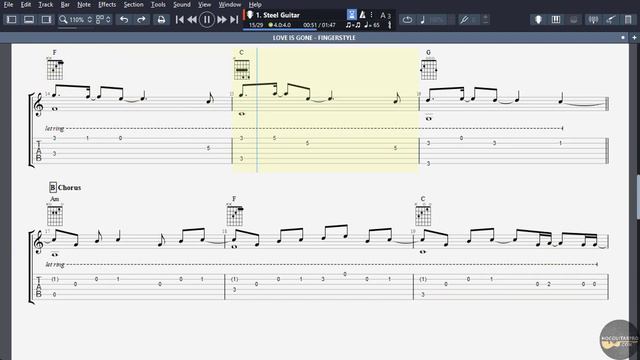Select the LOVE IS GONE - FINGERSTYLE tab

coord(314,38)
